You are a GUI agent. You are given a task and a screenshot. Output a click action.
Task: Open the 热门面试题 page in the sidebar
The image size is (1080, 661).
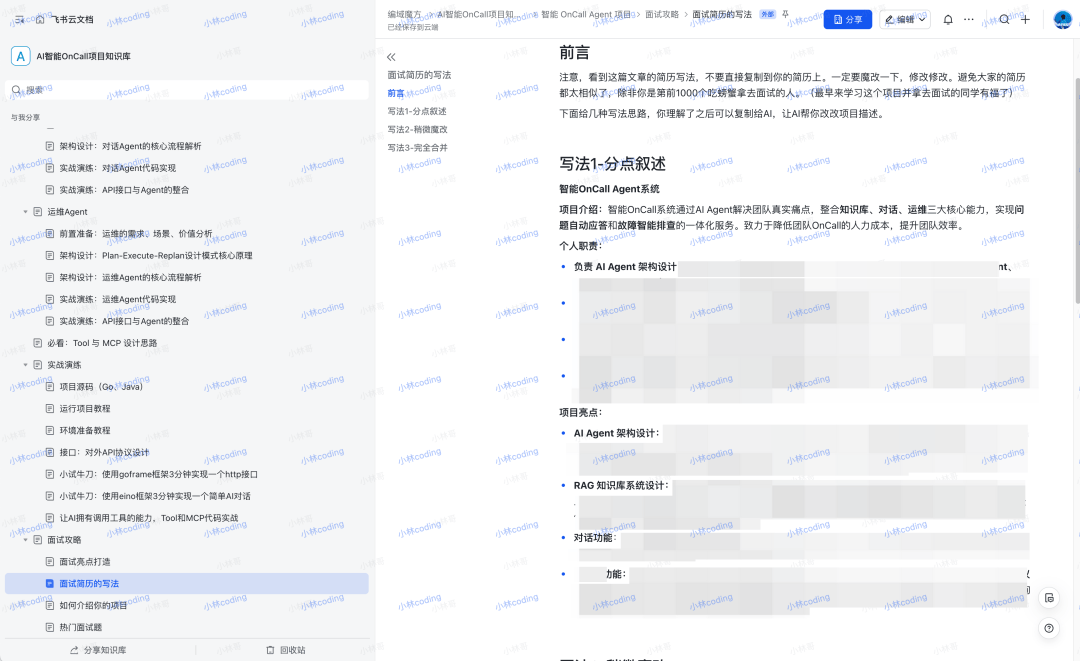click(80, 627)
